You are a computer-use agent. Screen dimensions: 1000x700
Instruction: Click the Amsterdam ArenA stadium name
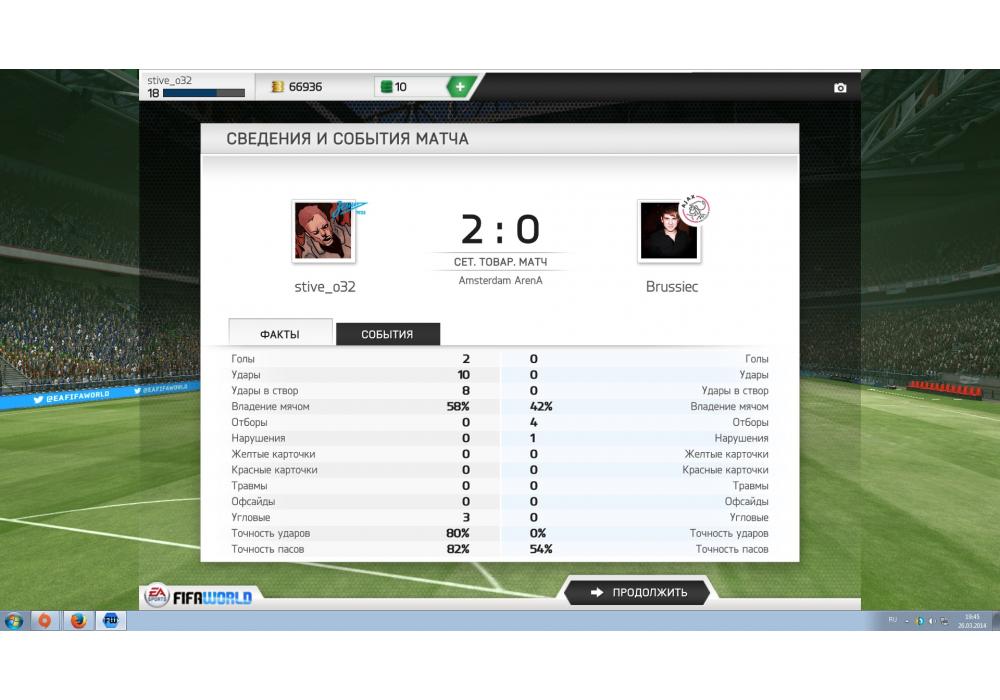pyautogui.click(x=501, y=281)
